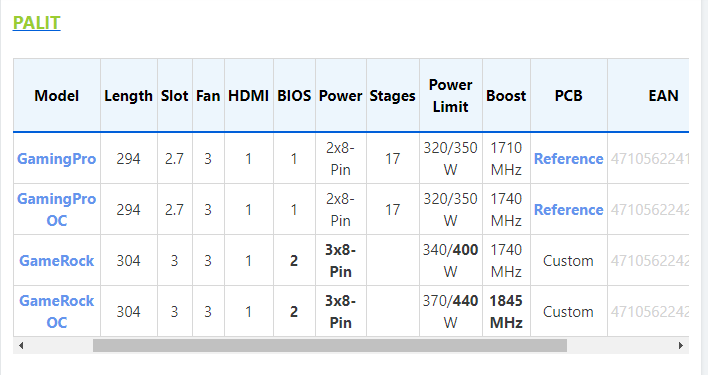Click the 1845 MHz boost cell
The width and height of the screenshot is (708, 375).
coord(506,311)
